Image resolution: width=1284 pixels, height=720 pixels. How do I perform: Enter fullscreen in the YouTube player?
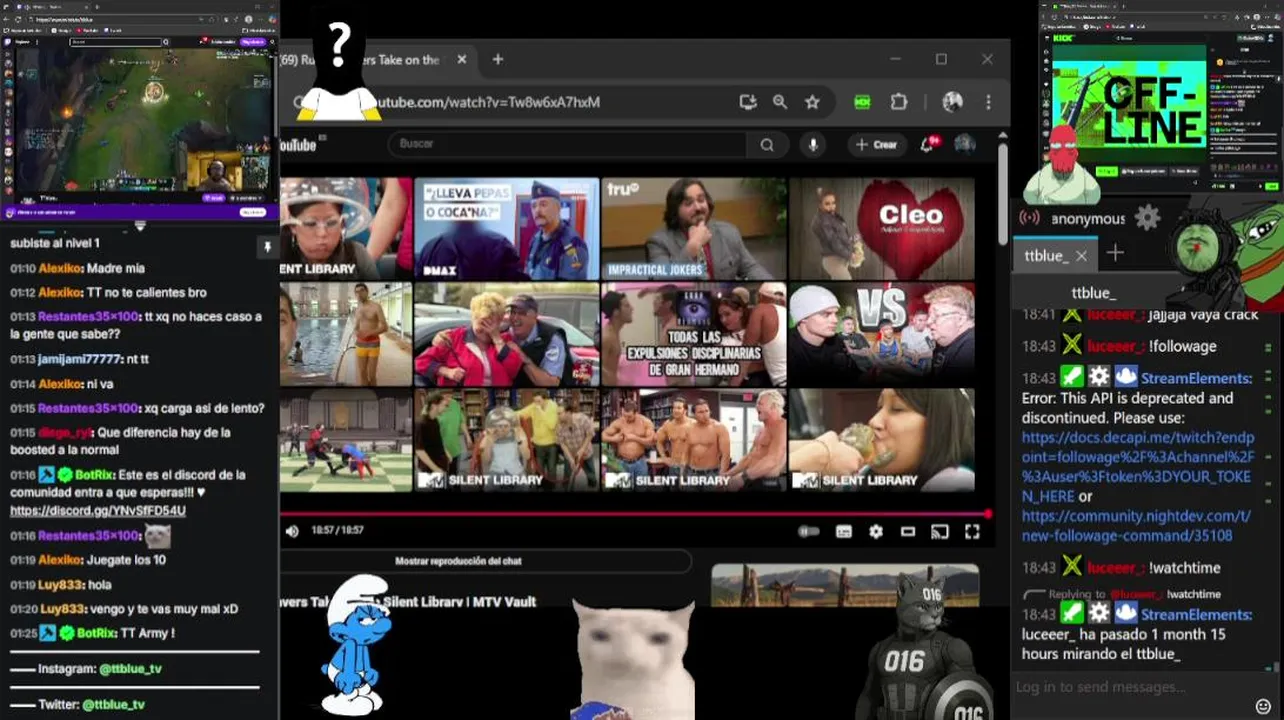pyautogui.click(x=972, y=532)
